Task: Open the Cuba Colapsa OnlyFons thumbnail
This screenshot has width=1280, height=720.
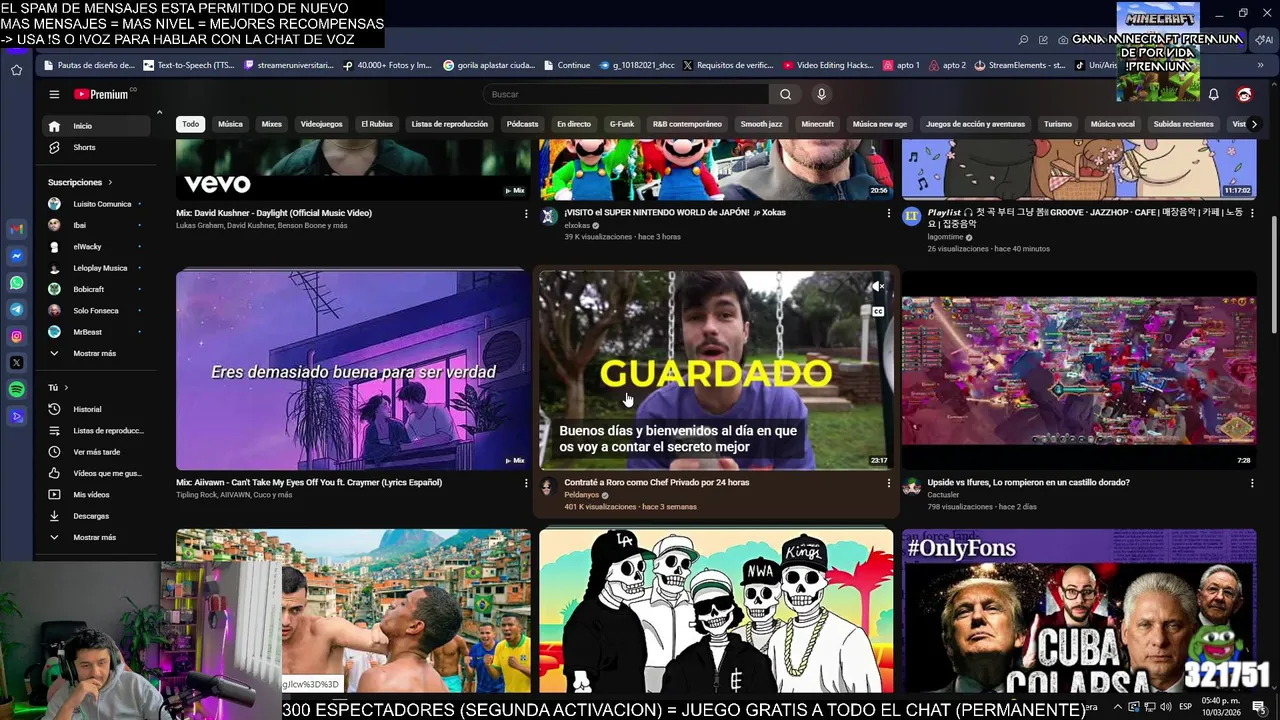Action: click(x=1079, y=611)
